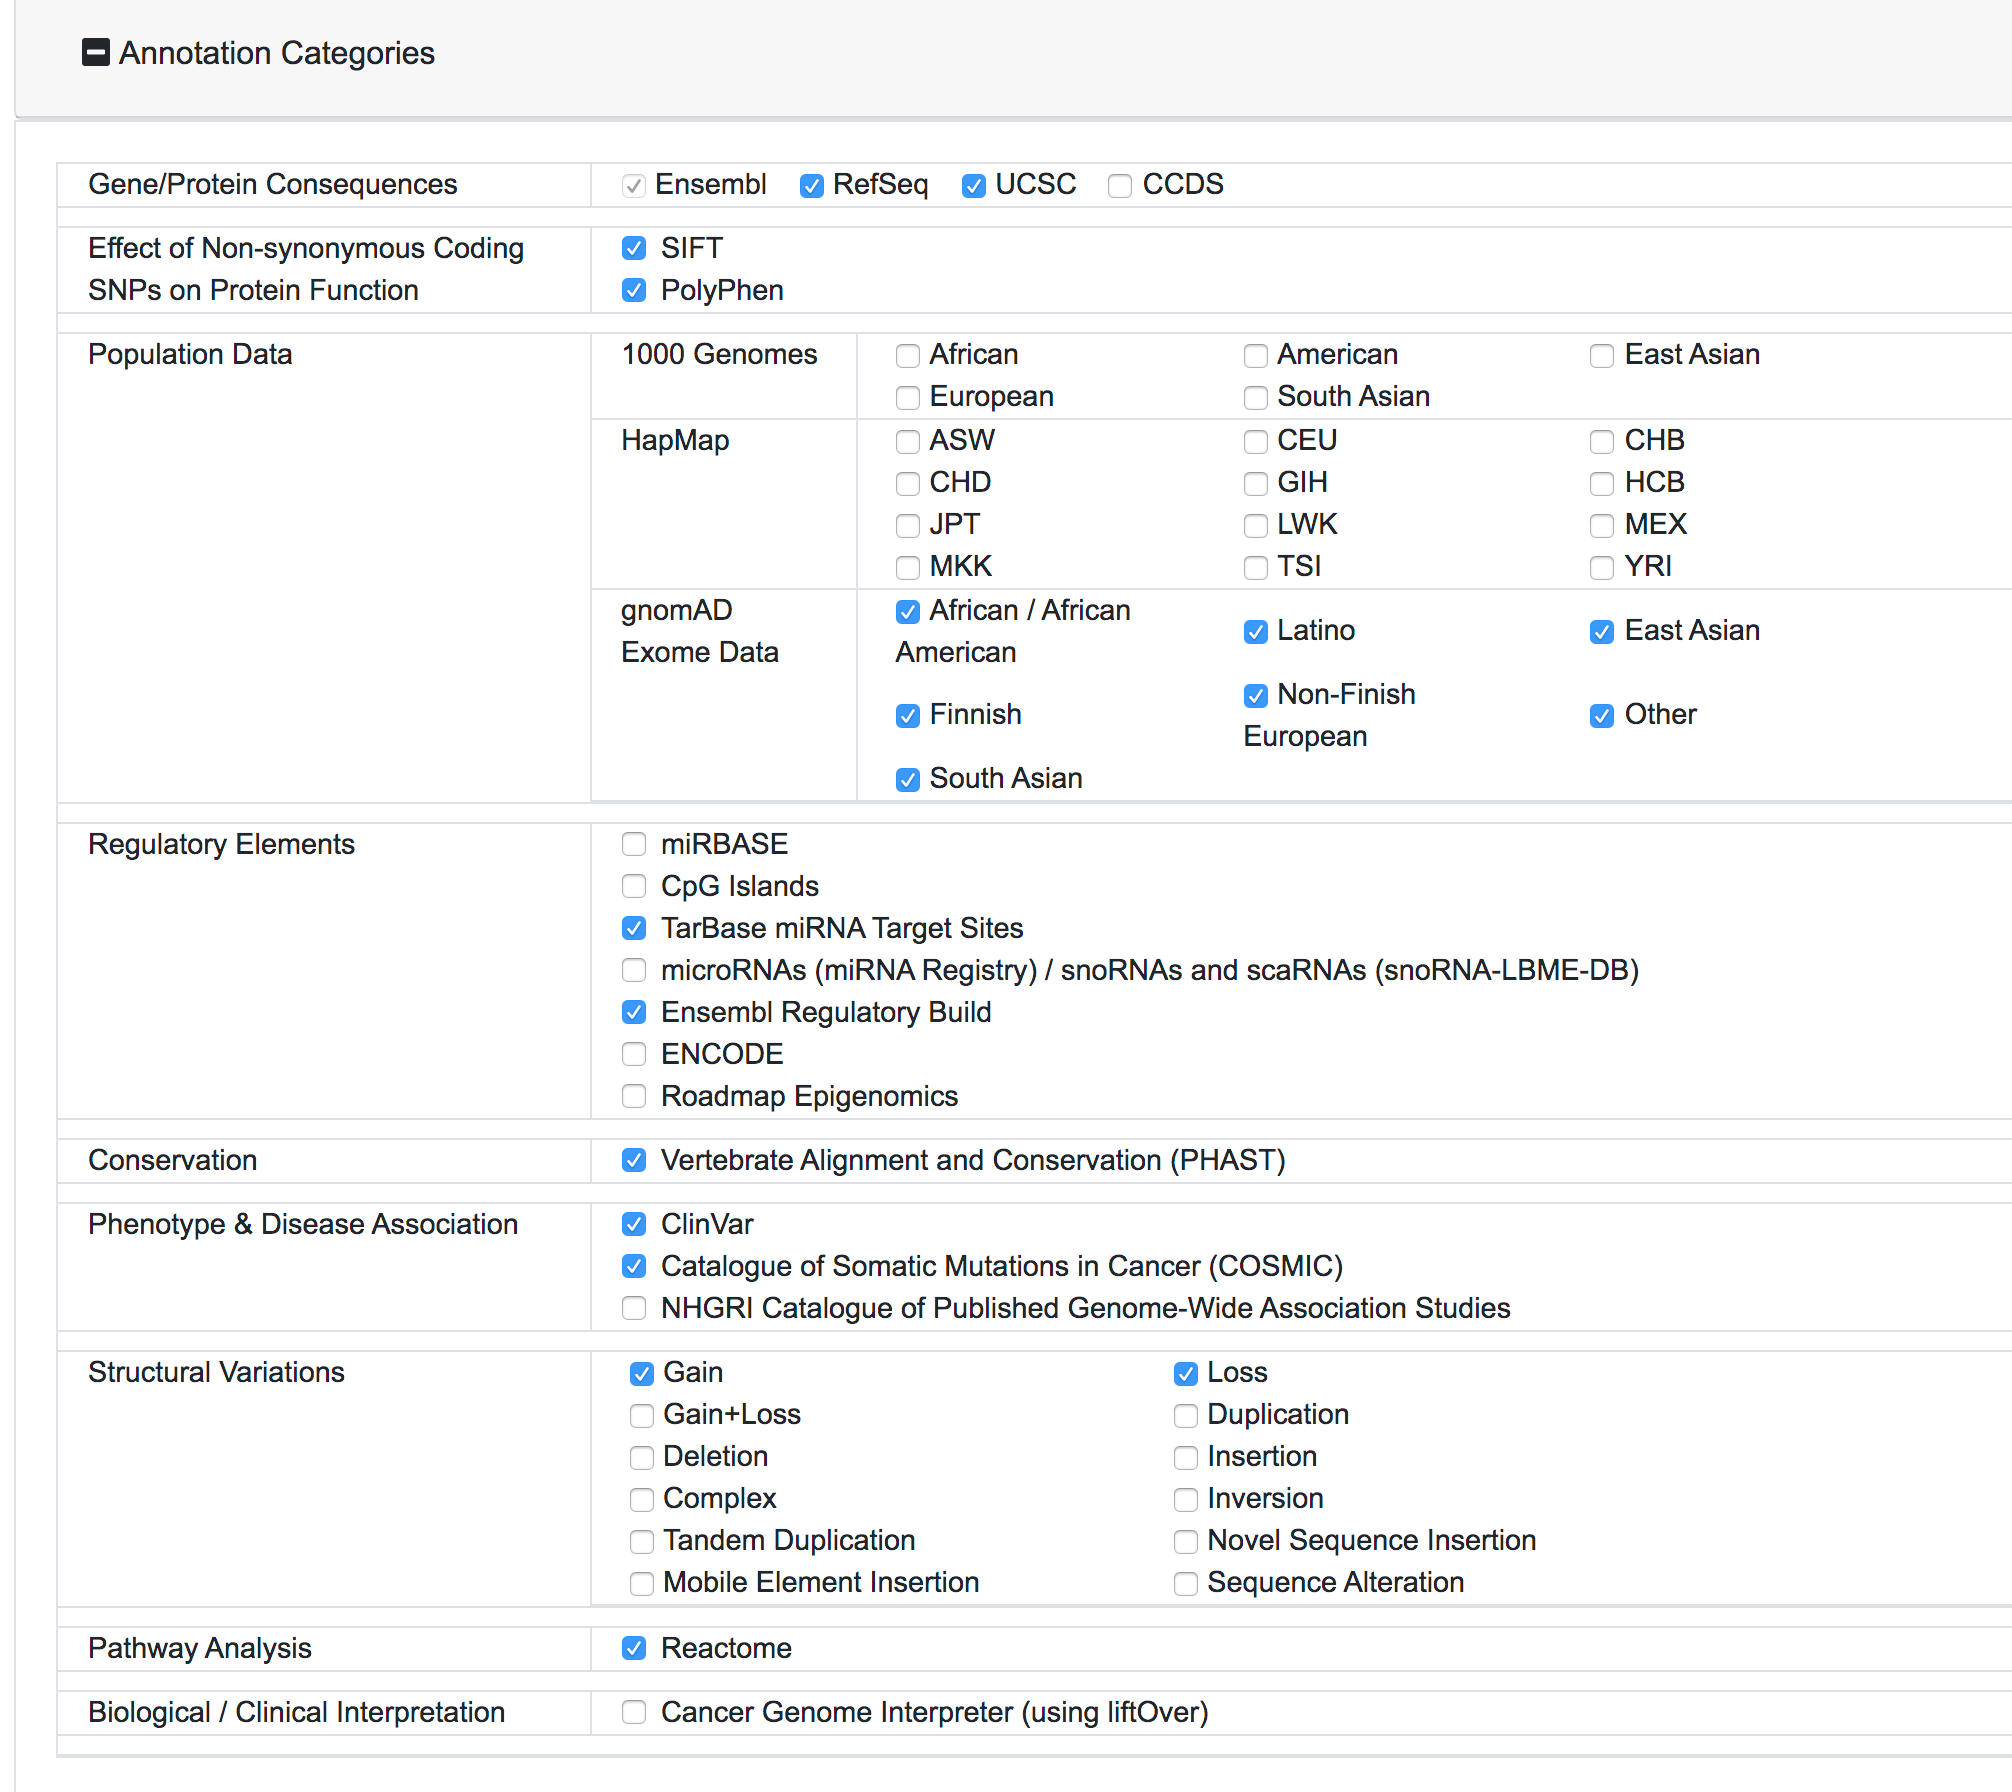Select HapMap LWK checkbox
Image resolution: width=2012 pixels, height=1792 pixels.
point(1256,526)
